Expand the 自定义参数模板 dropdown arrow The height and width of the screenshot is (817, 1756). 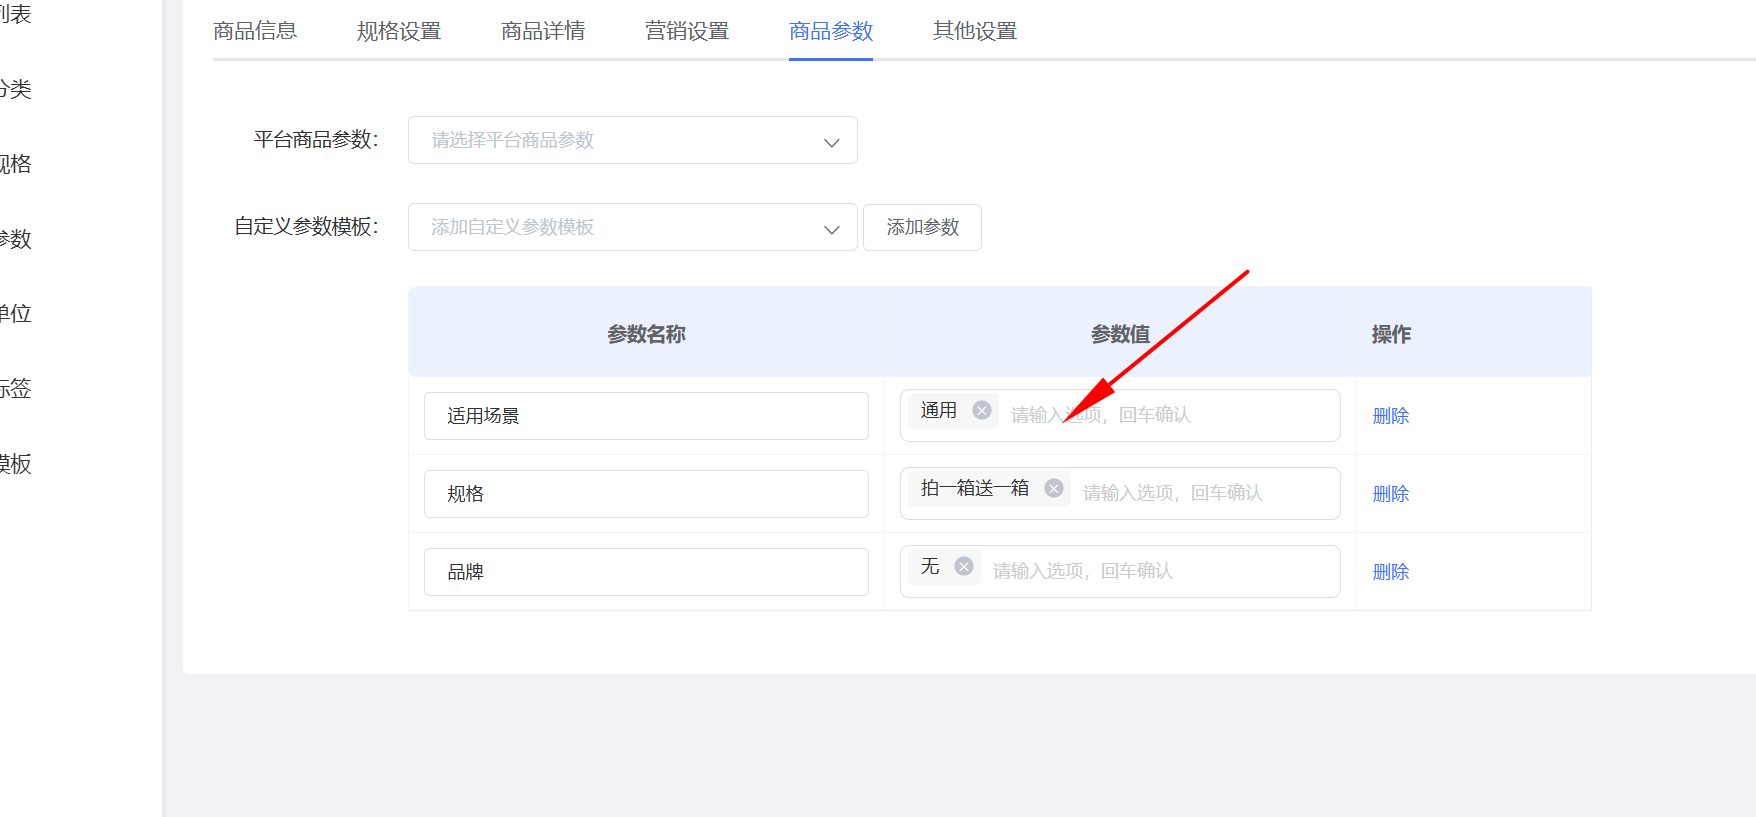click(831, 229)
